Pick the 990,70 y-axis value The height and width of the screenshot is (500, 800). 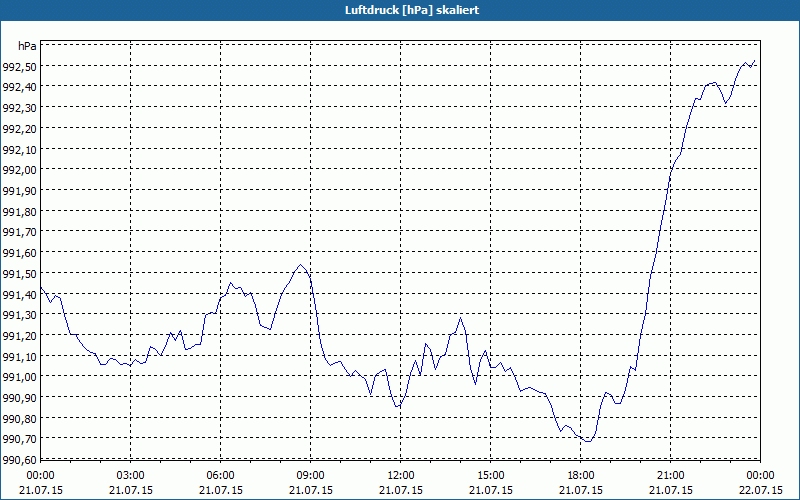[x=19, y=439]
